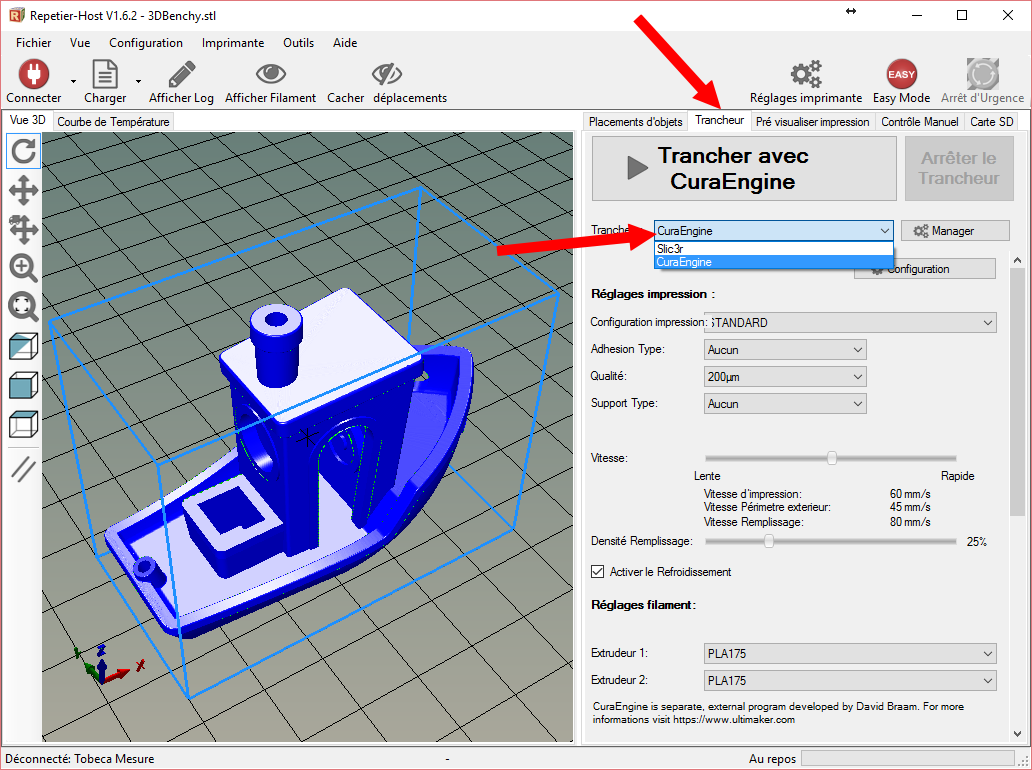This screenshot has width=1032, height=770.
Task: Switch to Contrôle Manuel tab
Action: point(919,121)
